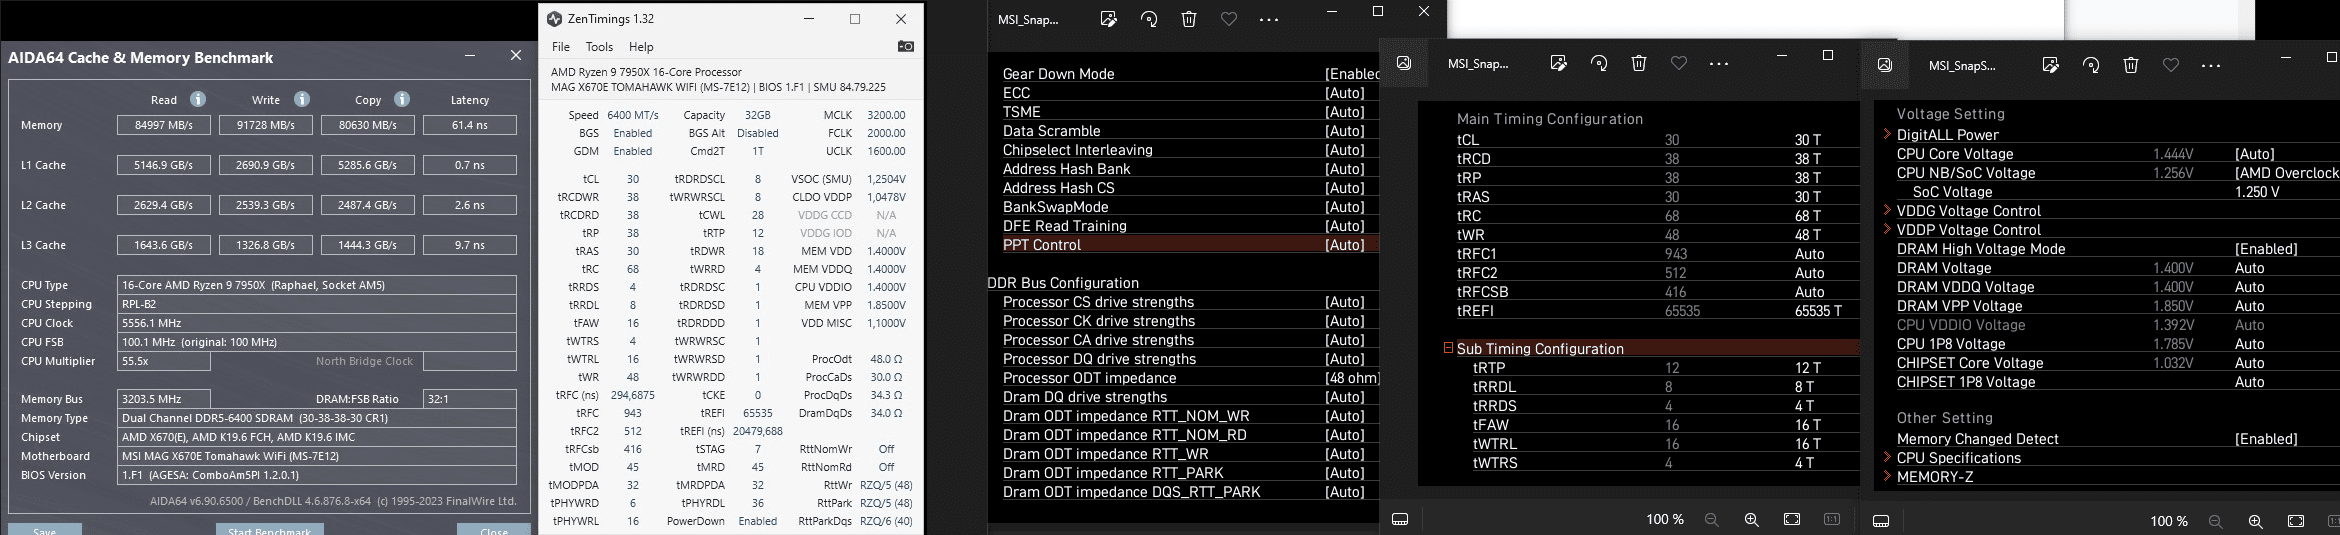Zoom in on the Main Timing Configuration Photos window
Image resolution: width=2340 pixels, height=535 pixels.
pyautogui.click(x=1752, y=520)
